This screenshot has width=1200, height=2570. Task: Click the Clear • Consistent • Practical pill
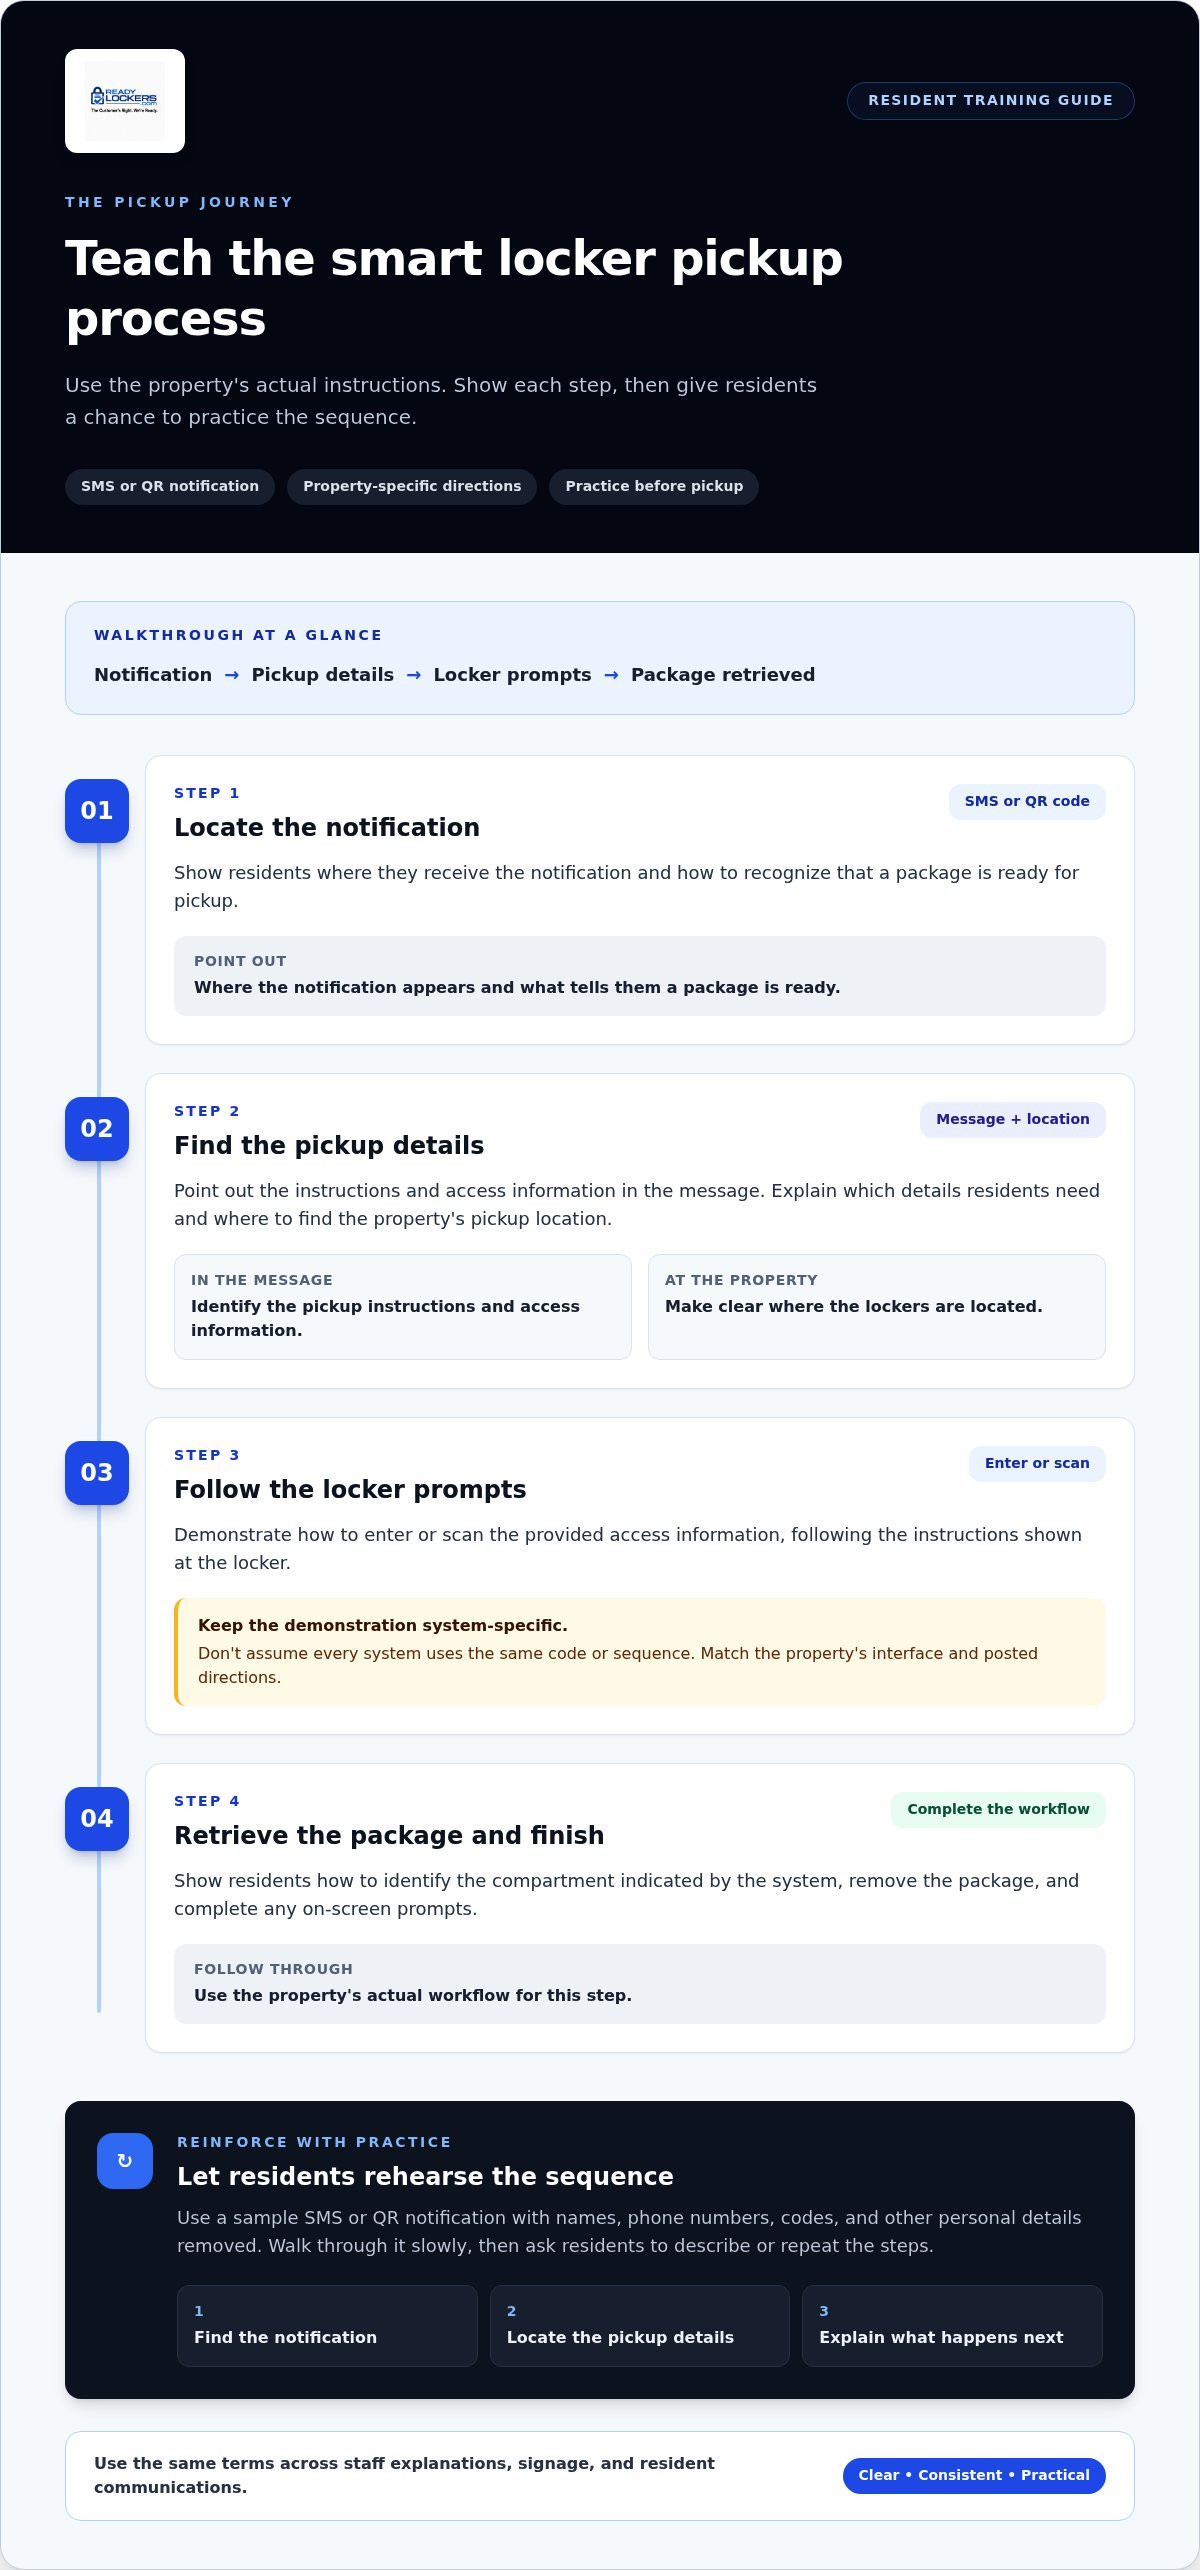tap(974, 2476)
